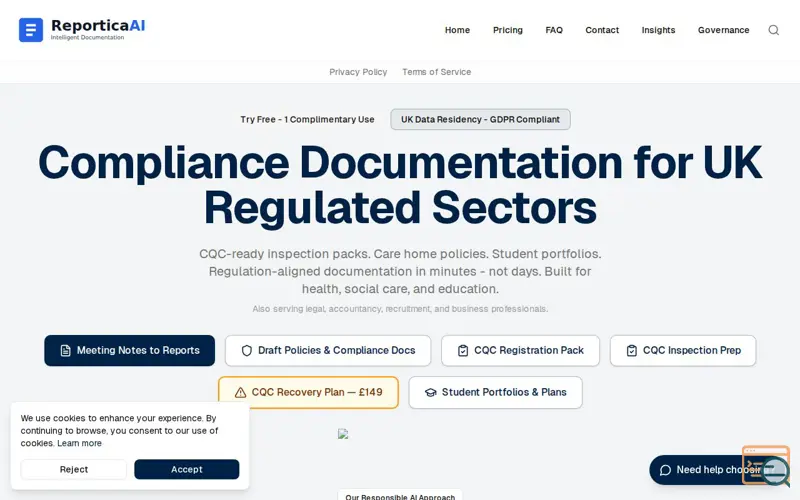Open the Privacy Policy link
Image resolution: width=800 pixels, height=500 pixels.
pos(358,72)
